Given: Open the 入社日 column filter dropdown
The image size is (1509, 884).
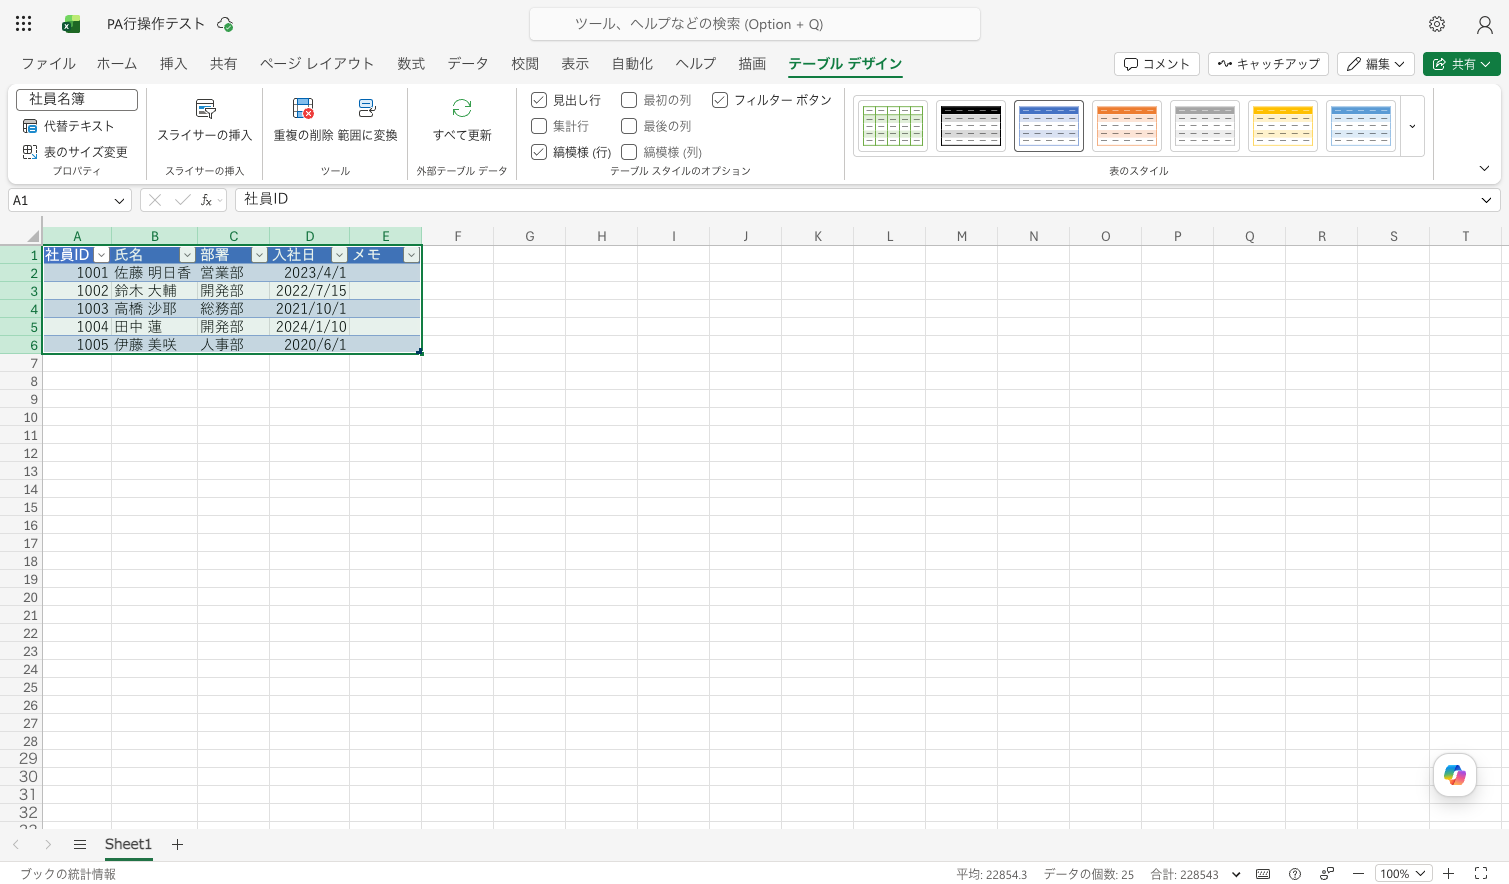Looking at the screenshot, I should click(339, 255).
